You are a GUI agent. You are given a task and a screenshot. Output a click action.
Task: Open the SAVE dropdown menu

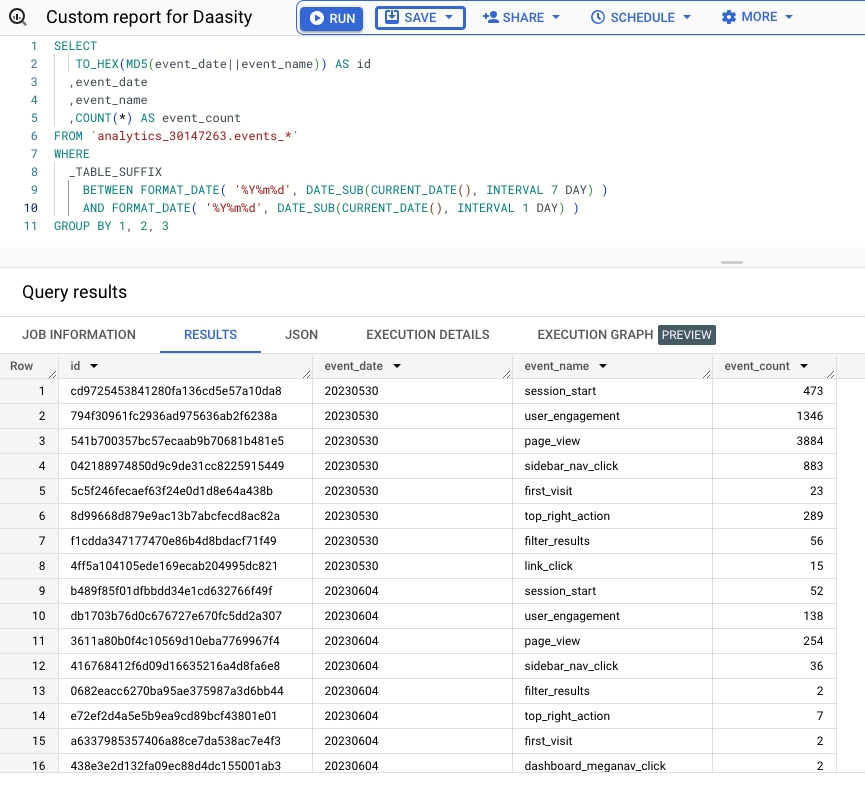pos(420,18)
